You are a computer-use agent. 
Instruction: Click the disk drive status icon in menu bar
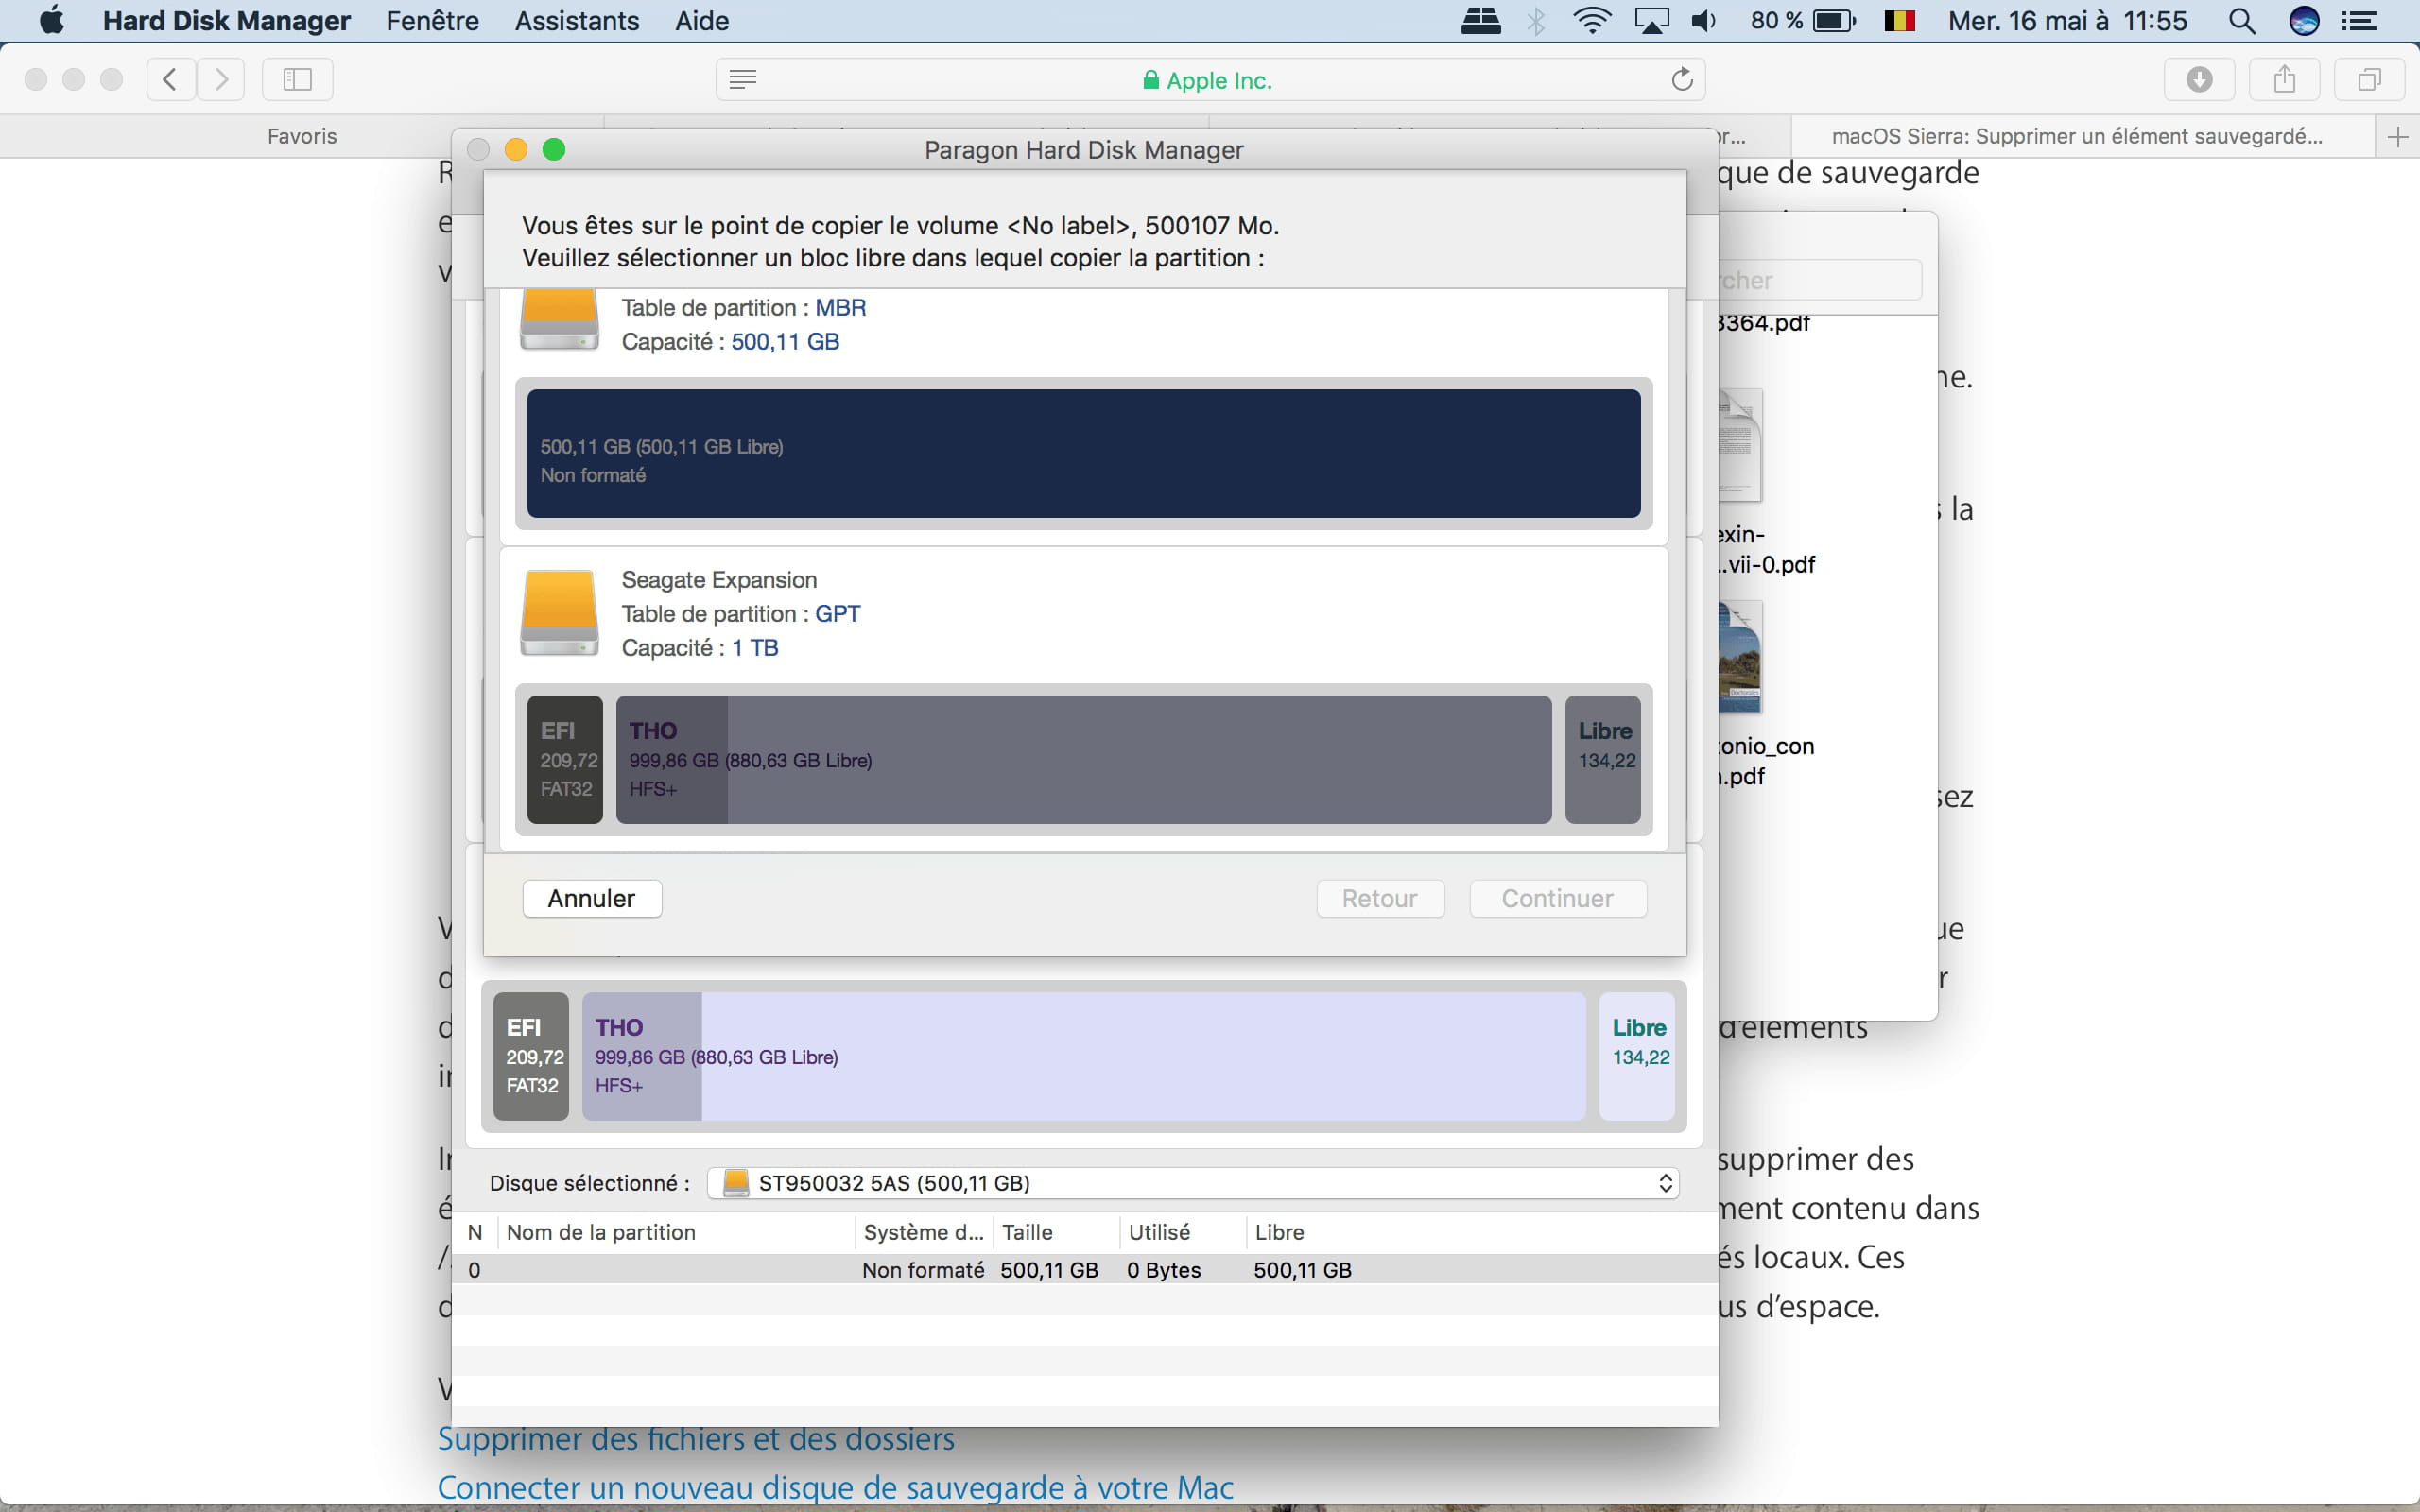1480,20
